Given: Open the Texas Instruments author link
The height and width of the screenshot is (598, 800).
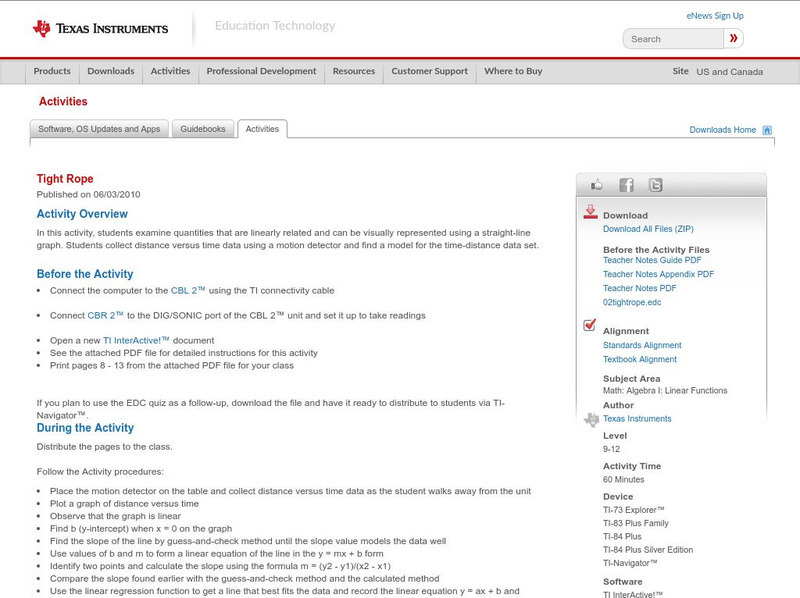Looking at the screenshot, I should pyautogui.click(x=637, y=419).
